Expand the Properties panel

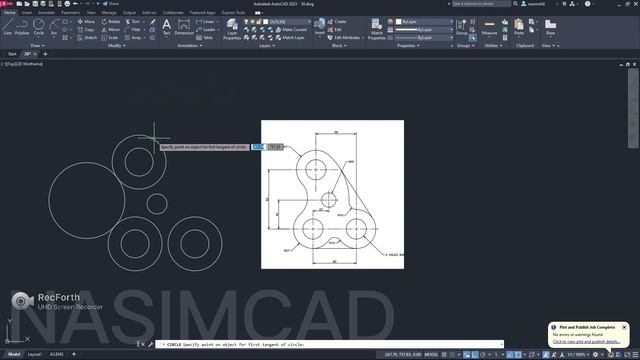click(x=408, y=46)
